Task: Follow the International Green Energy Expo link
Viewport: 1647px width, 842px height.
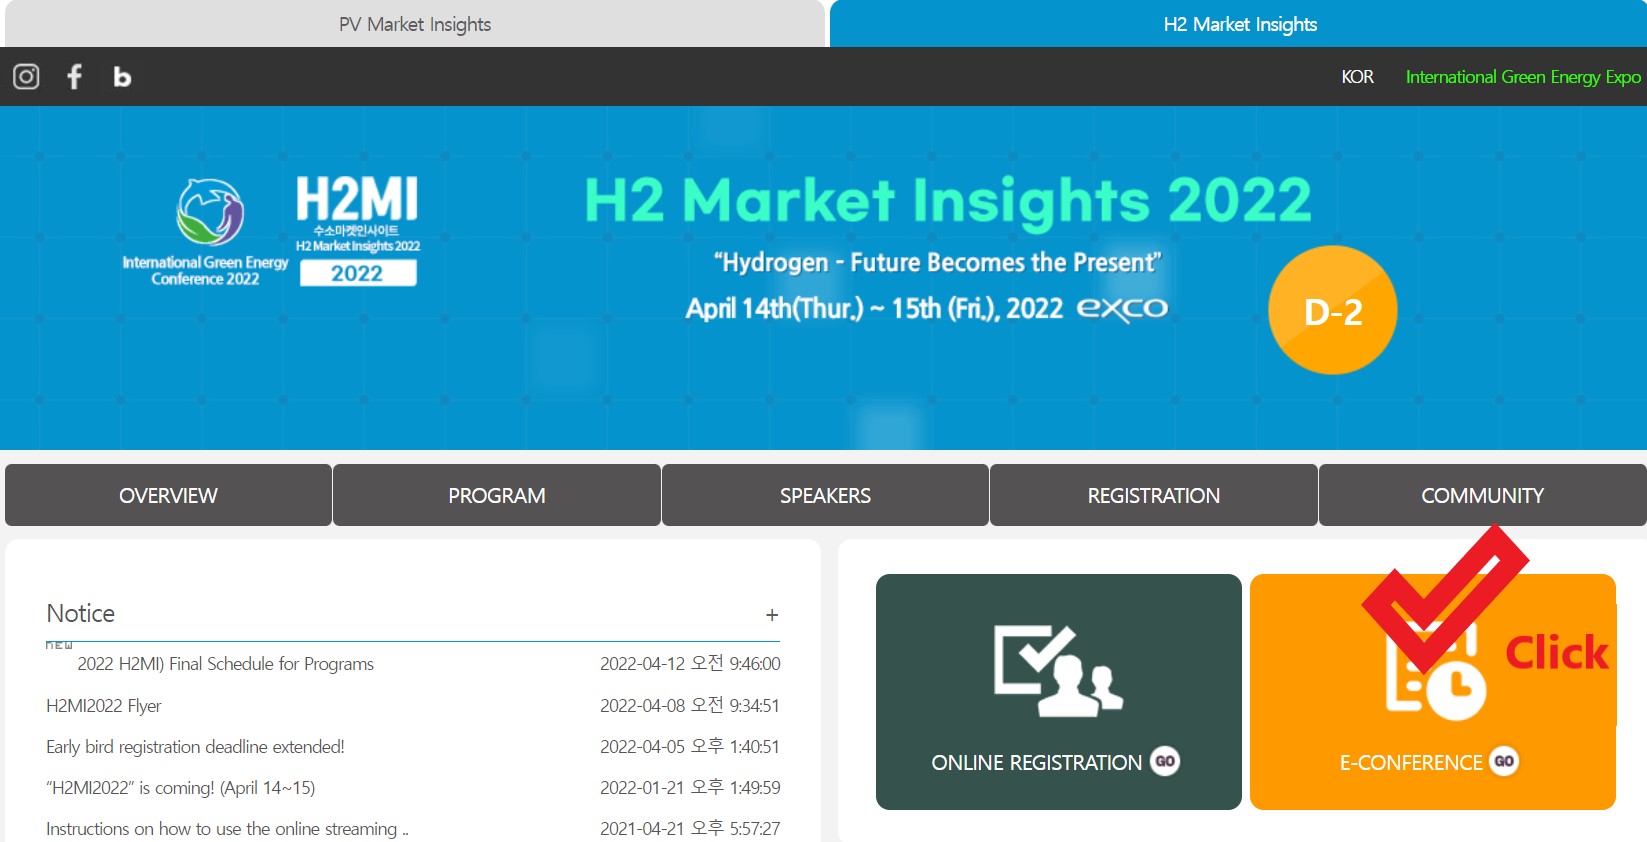Action: (1523, 77)
